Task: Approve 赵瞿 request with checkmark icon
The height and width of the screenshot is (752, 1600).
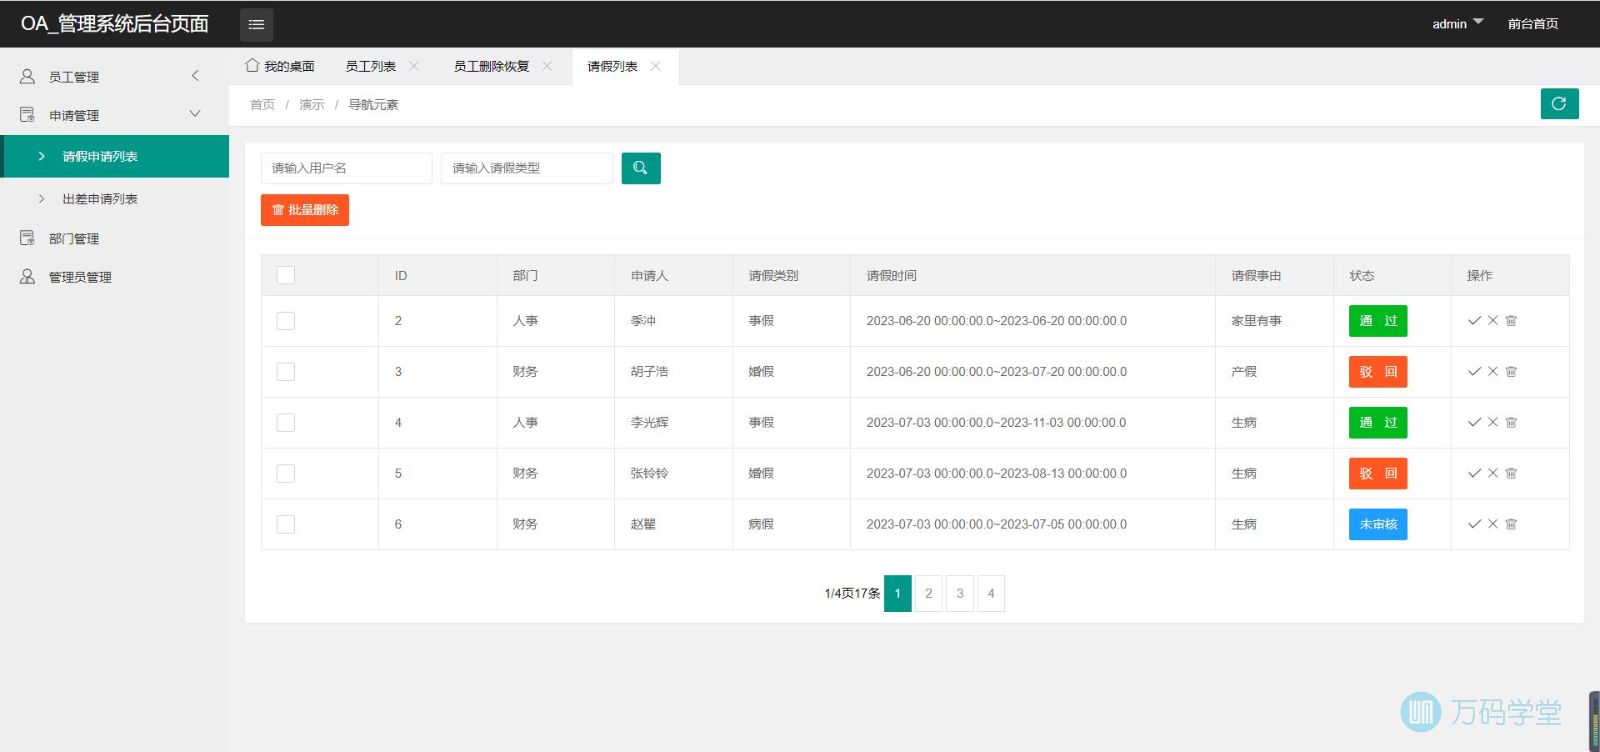Action: pyautogui.click(x=1474, y=524)
